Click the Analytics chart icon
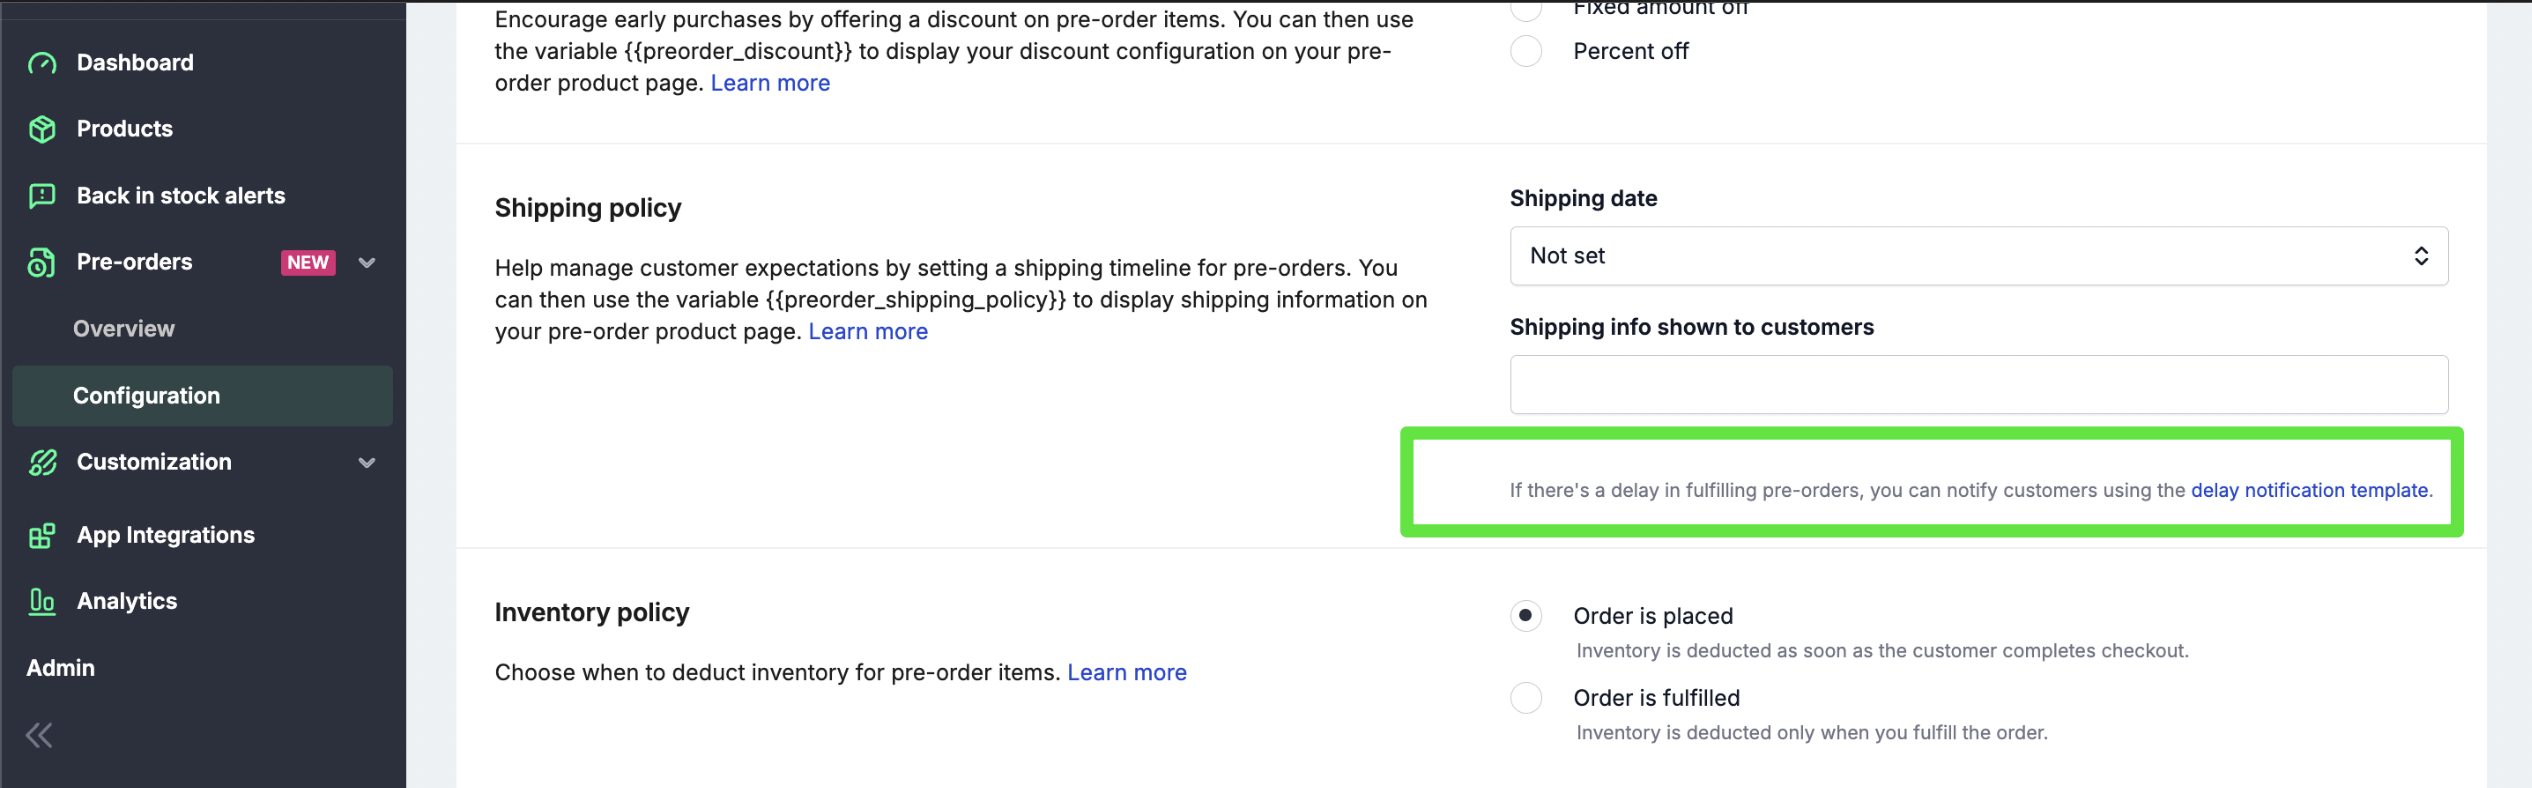This screenshot has width=2532, height=788. pyautogui.click(x=42, y=601)
